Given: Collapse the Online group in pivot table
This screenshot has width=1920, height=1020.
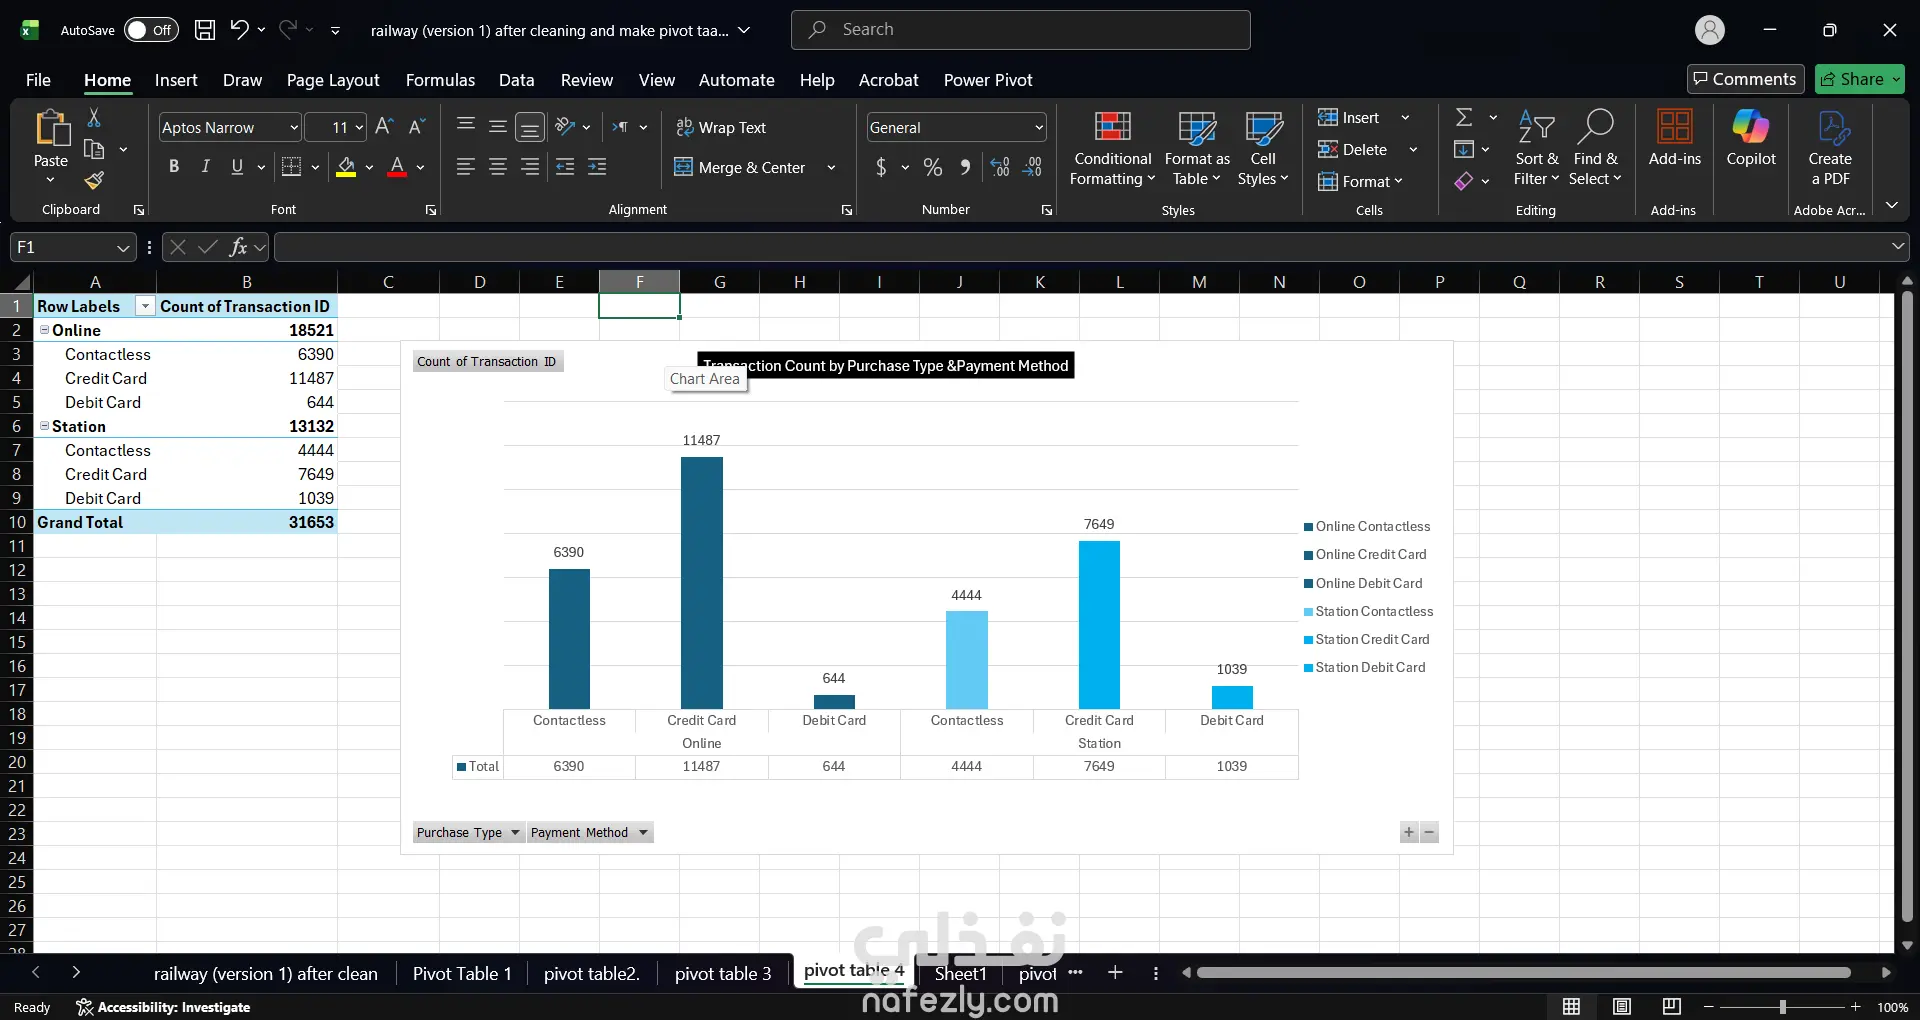Looking at the screenshot, I should (x=44, y=330).
